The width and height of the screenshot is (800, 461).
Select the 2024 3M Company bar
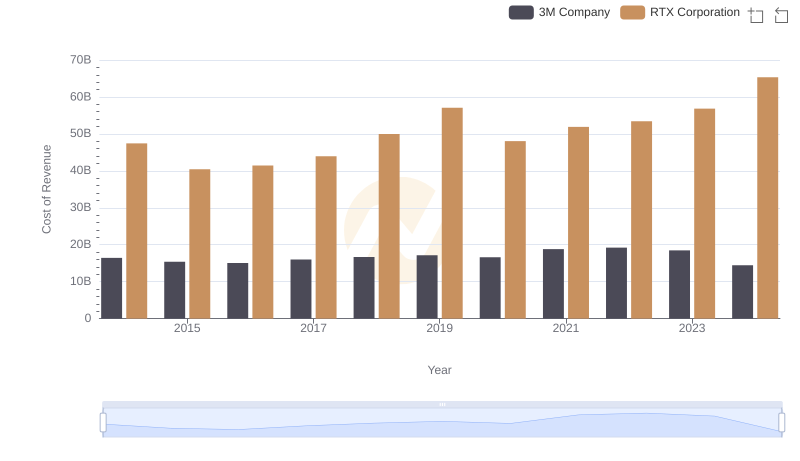click(x=742, y=292)
